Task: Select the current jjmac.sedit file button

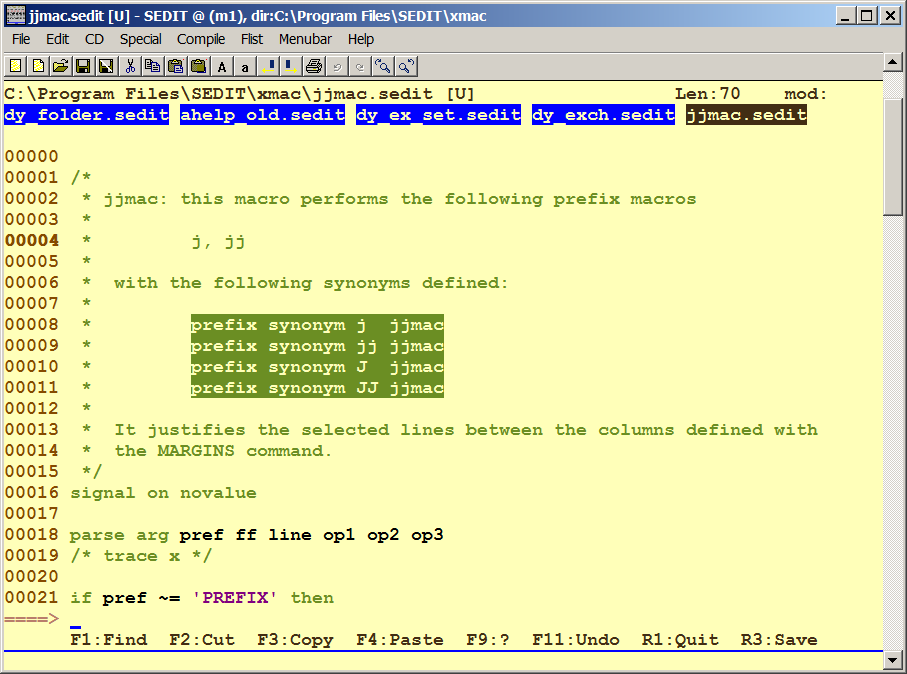Action: [746, 115]
